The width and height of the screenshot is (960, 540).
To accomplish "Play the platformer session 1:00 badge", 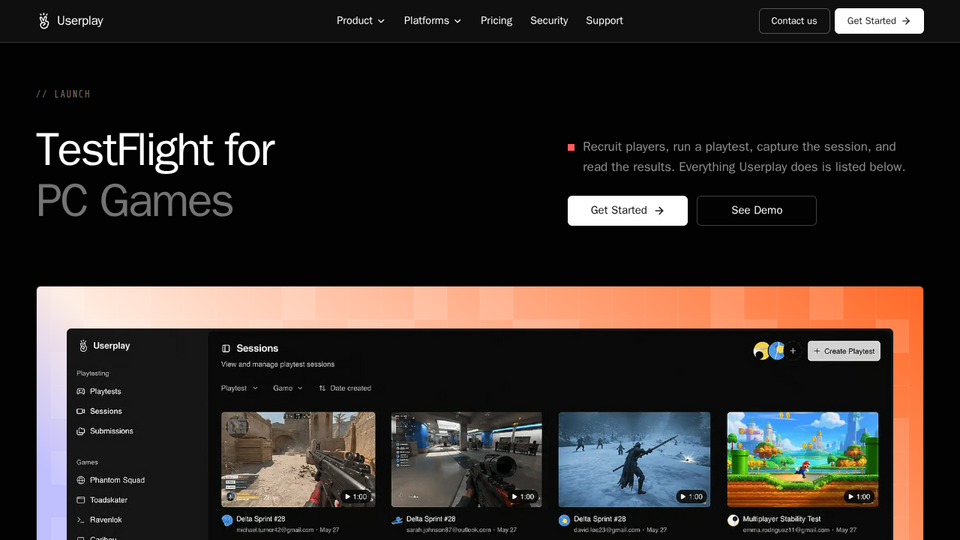I will (x=859, y=497).
